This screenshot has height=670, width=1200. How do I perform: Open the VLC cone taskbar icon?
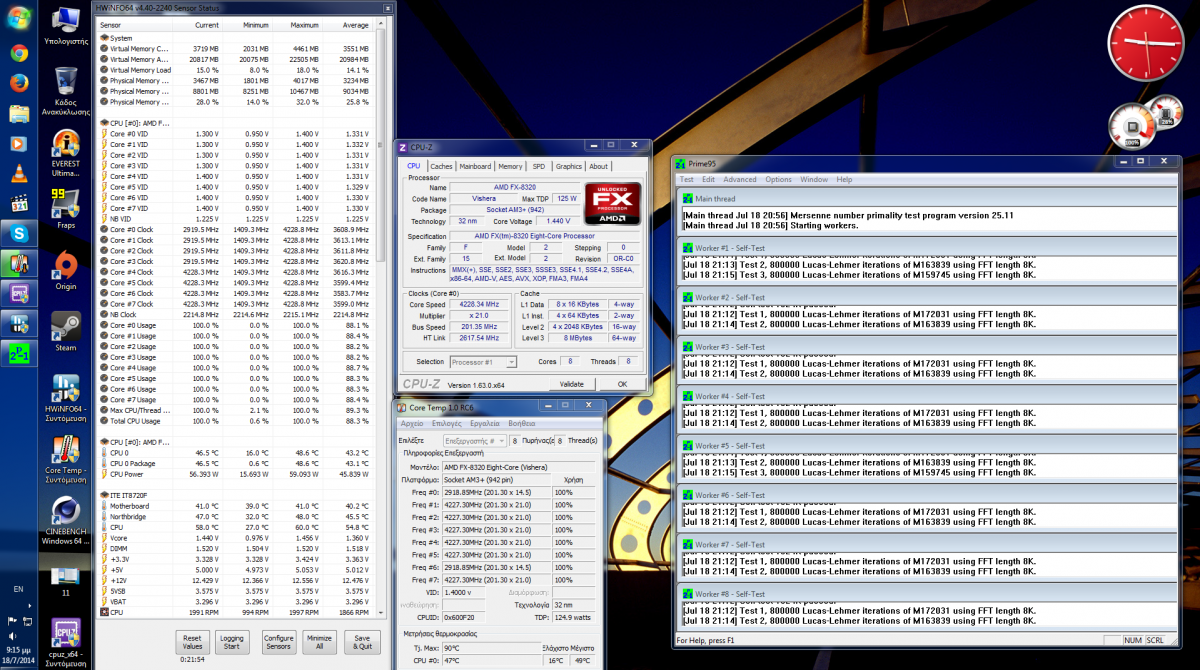[x=18, y=173]
